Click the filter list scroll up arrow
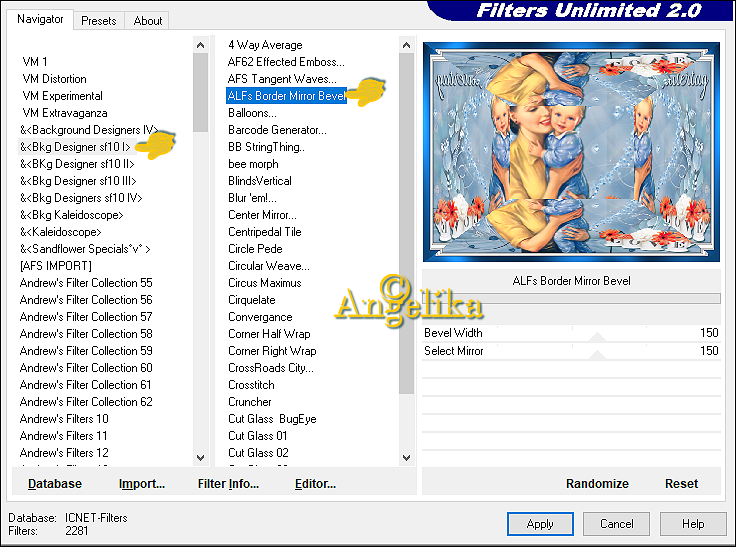The image size is (736, 547). tap(406, 46)
